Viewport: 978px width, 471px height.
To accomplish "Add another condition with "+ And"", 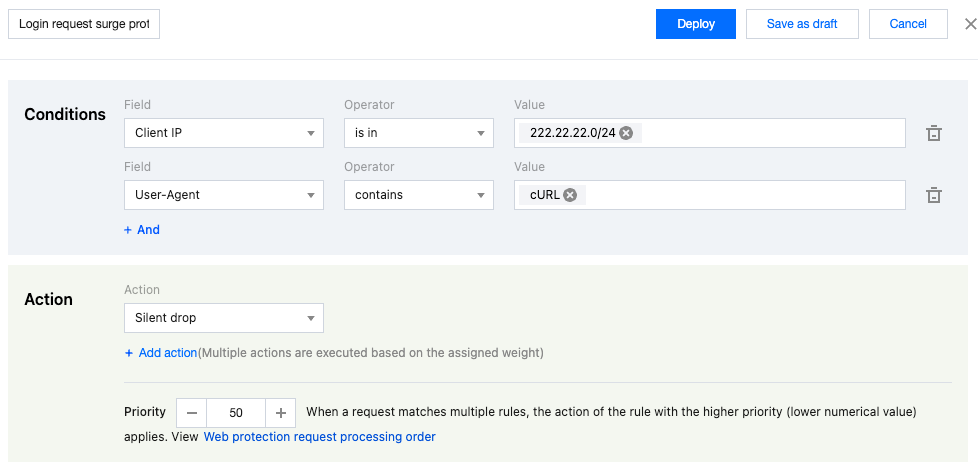I will tap(142, 230).
